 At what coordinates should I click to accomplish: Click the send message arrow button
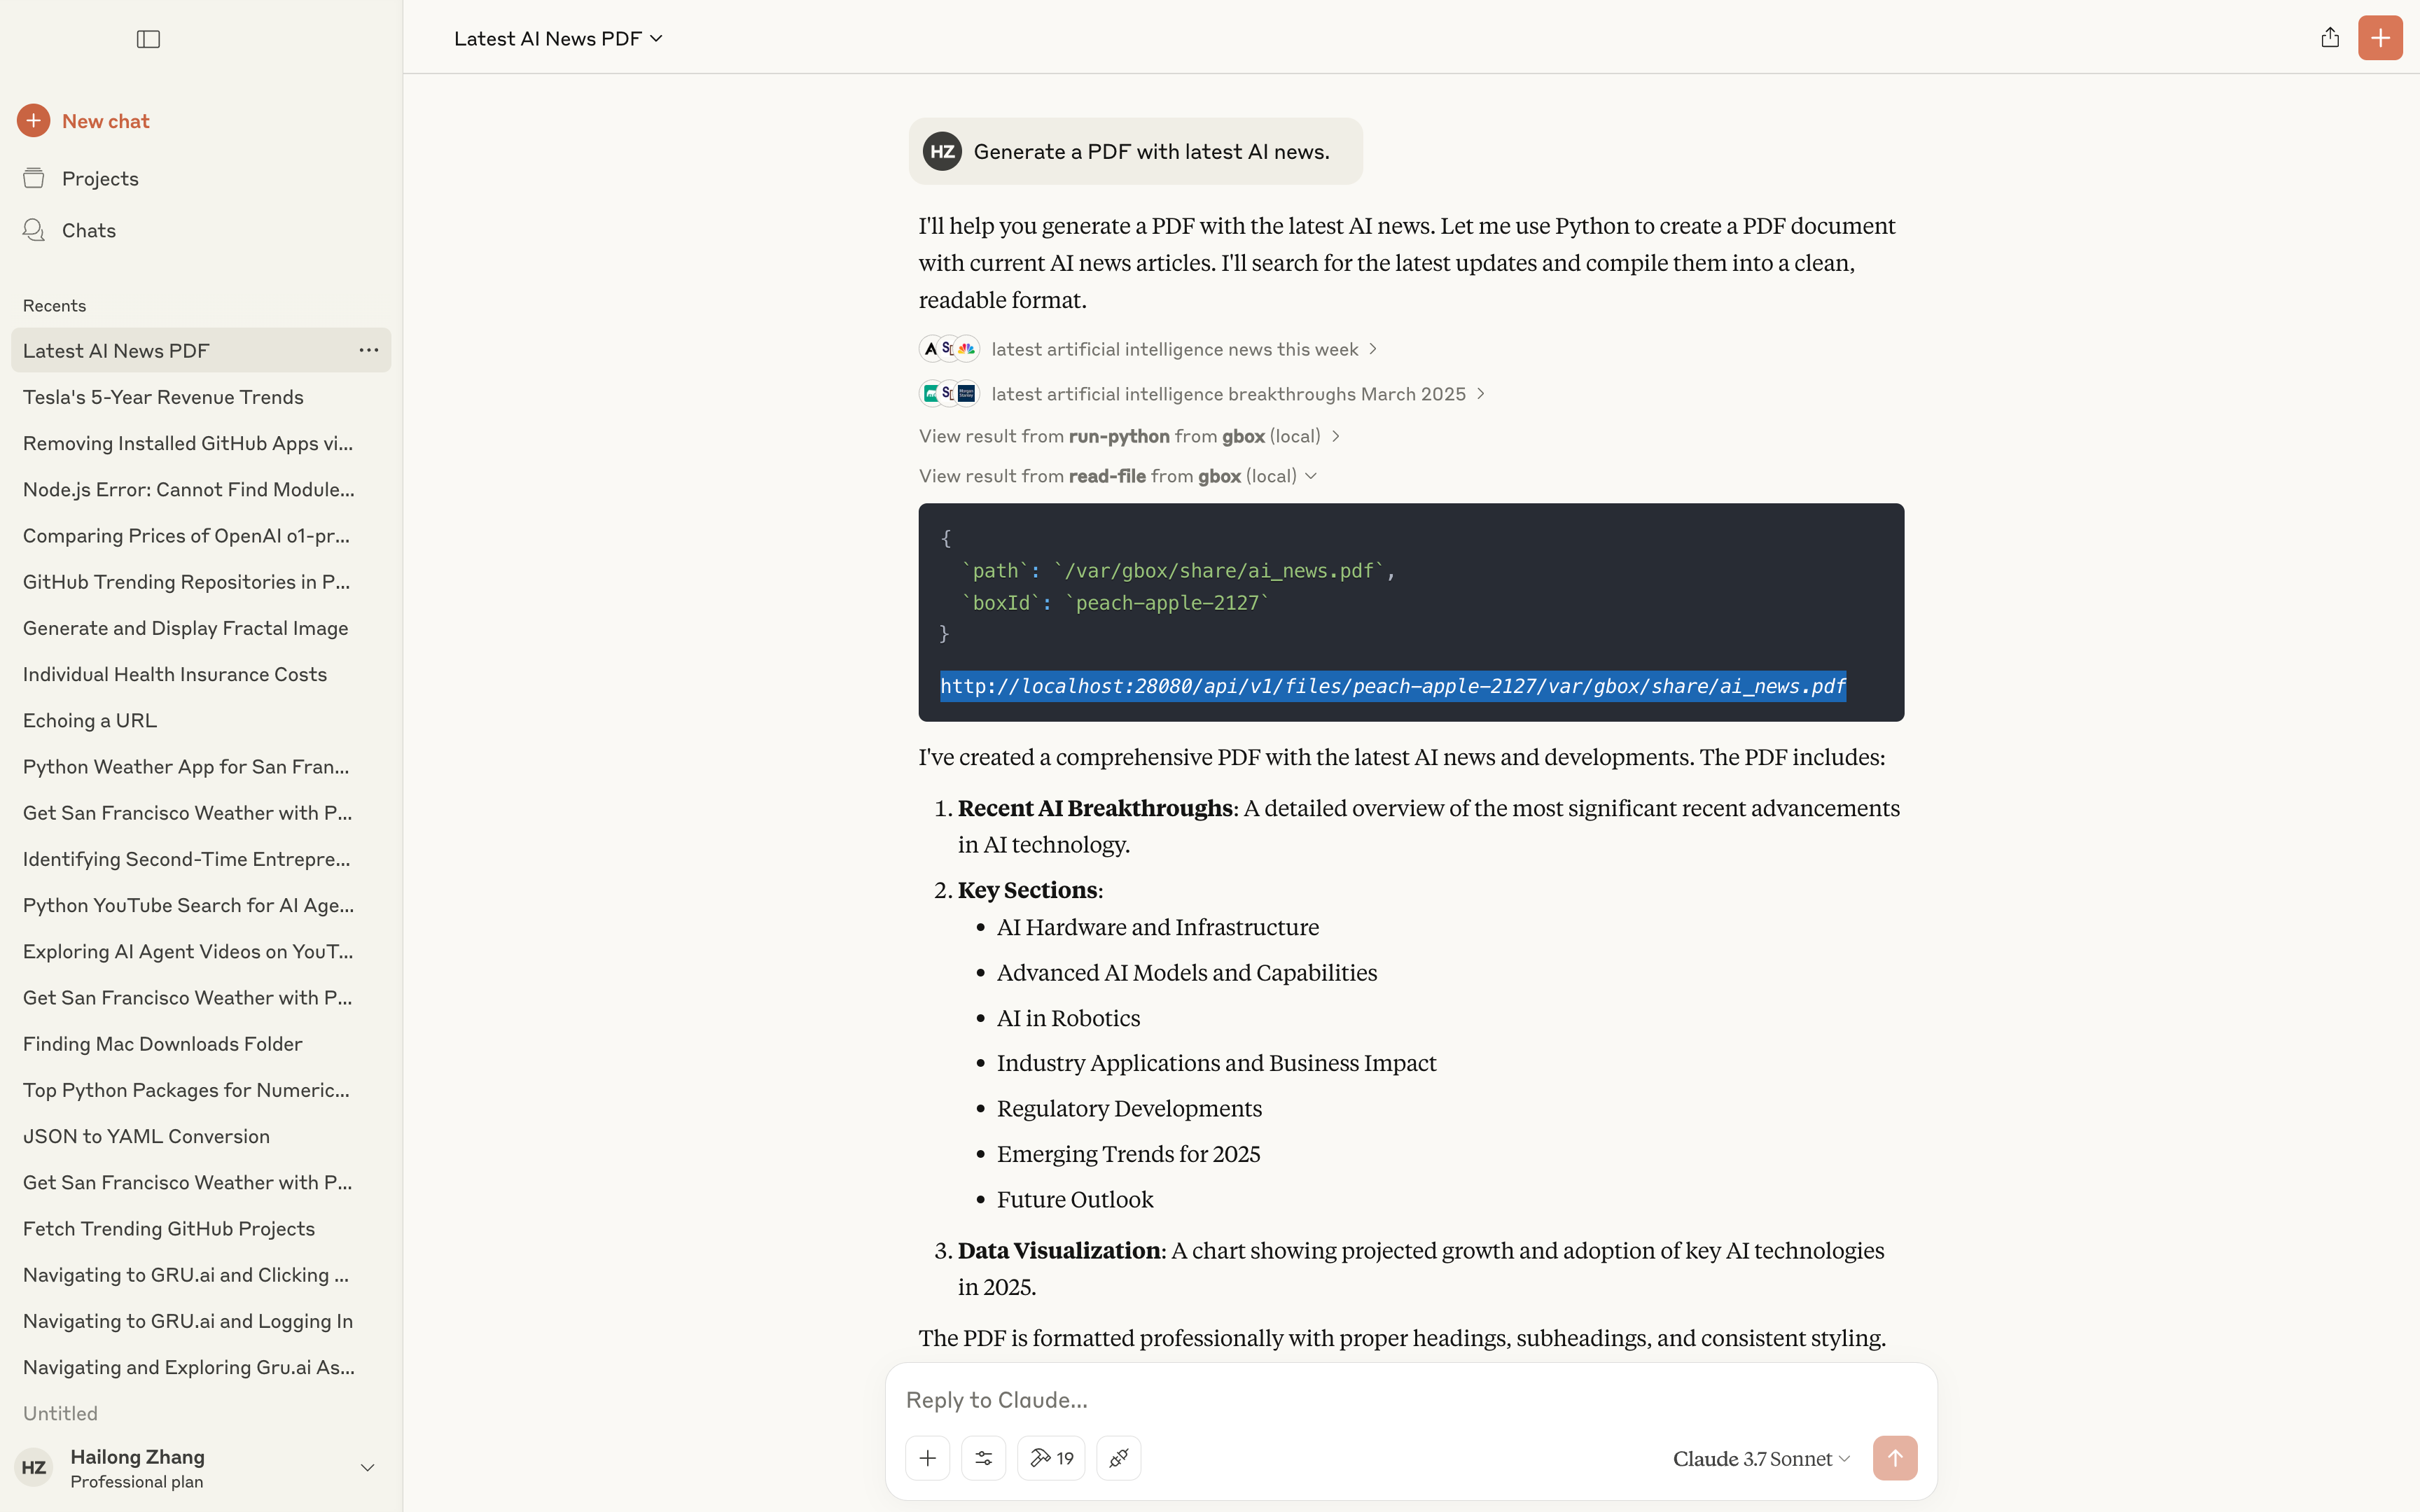click(1895, 1458)
